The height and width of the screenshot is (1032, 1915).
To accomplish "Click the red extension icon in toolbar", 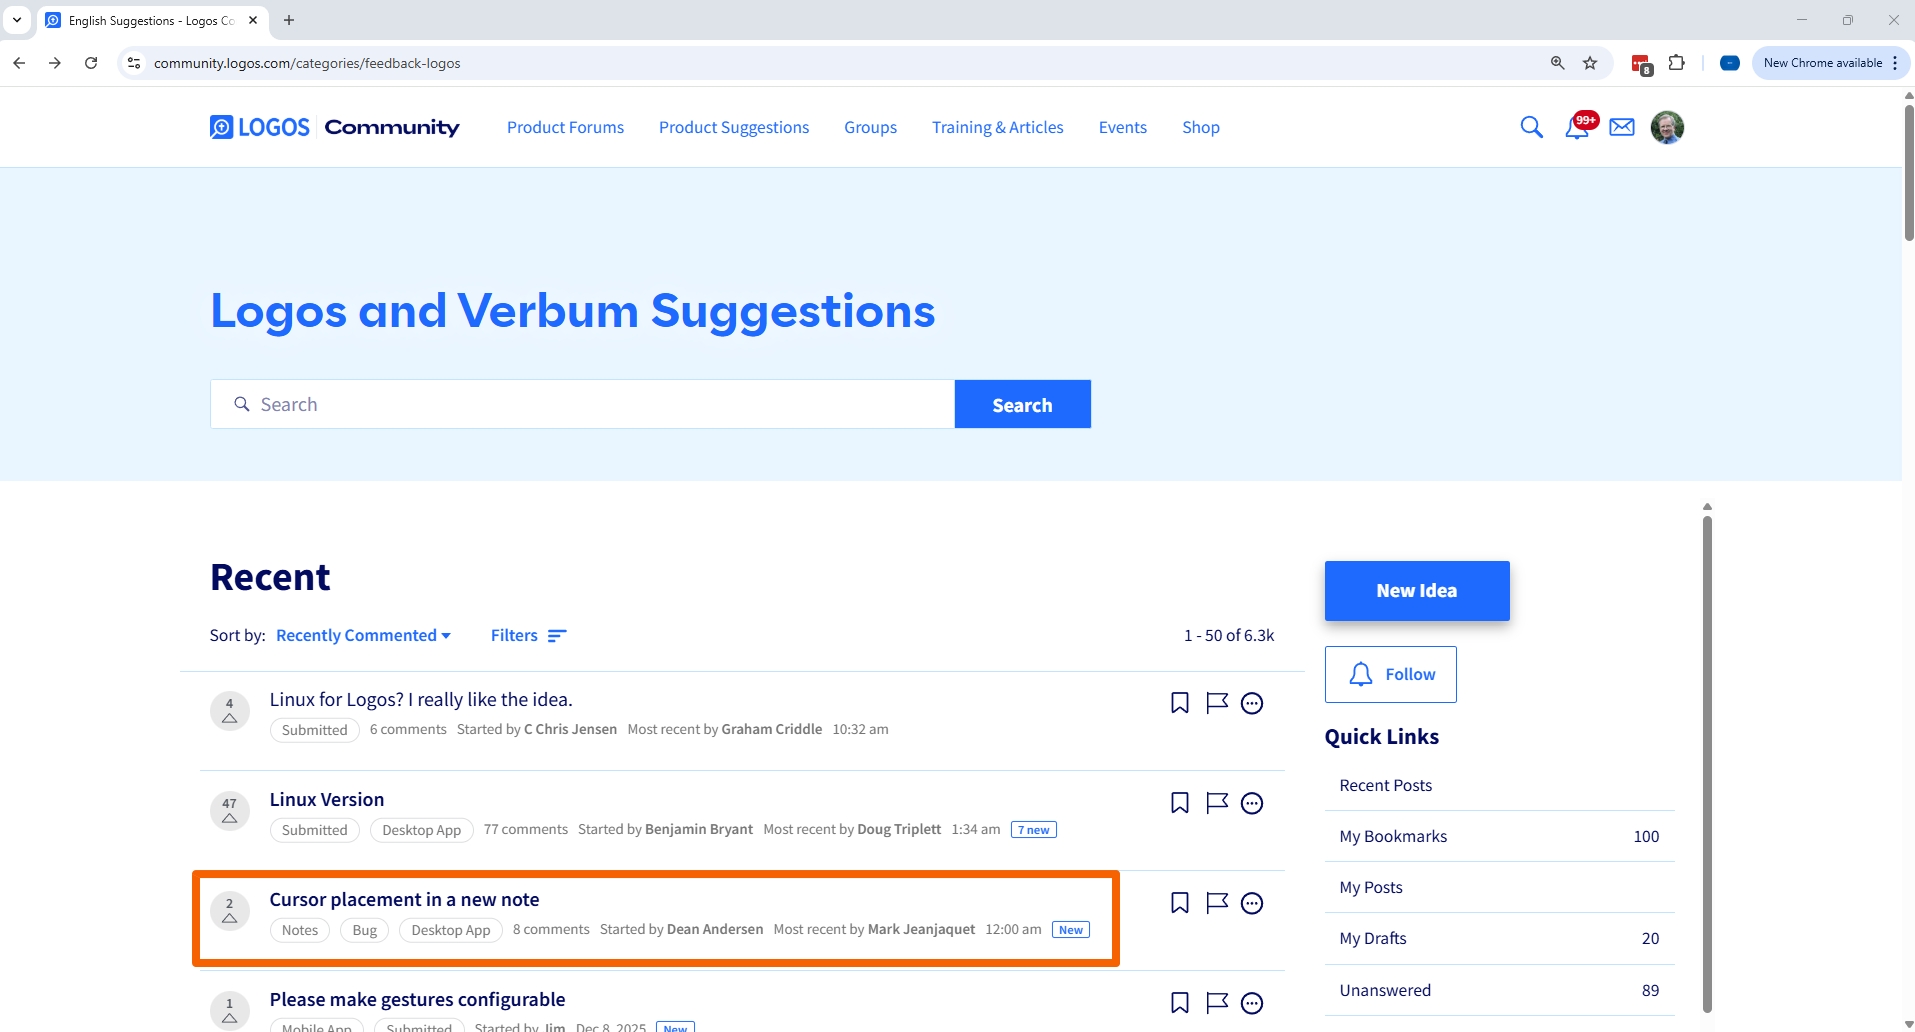I will click(x=1641, y=64).
